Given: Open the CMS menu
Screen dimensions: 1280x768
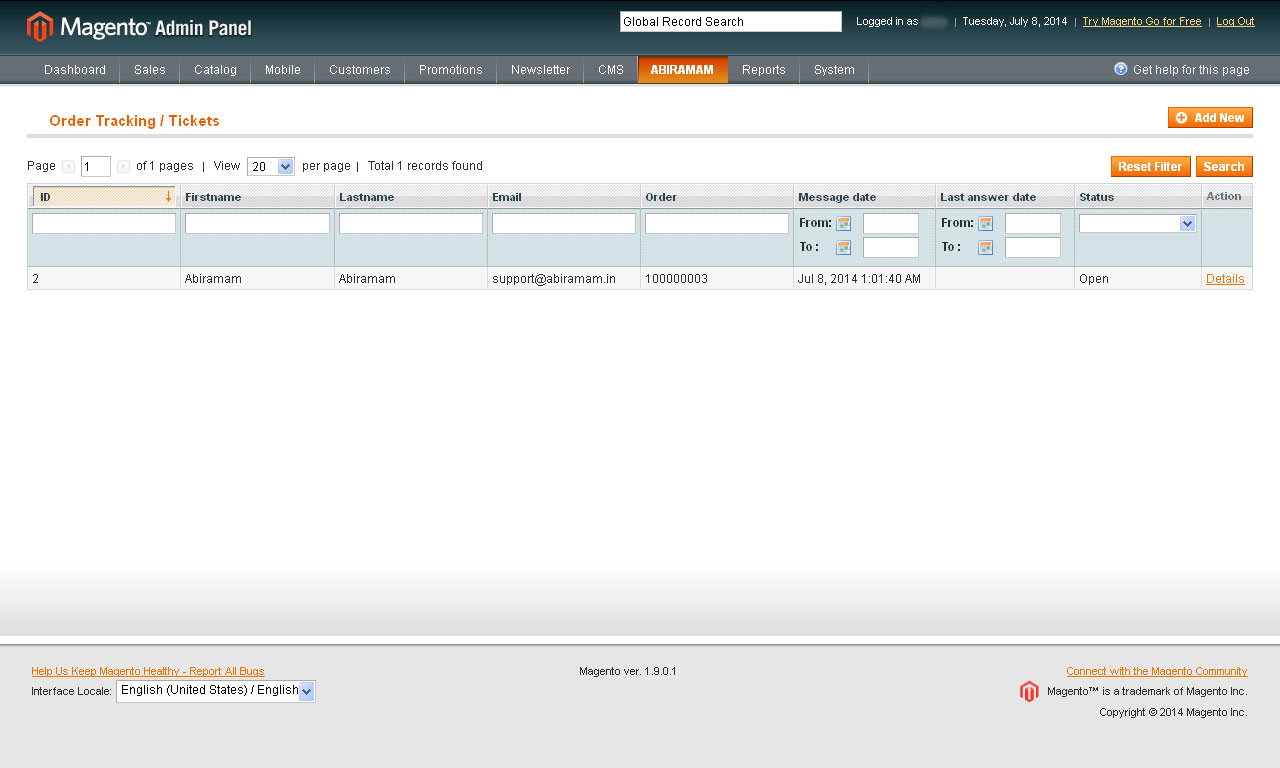Looking at the screenshot, I should pyautogui.click(x=611, y=70).
